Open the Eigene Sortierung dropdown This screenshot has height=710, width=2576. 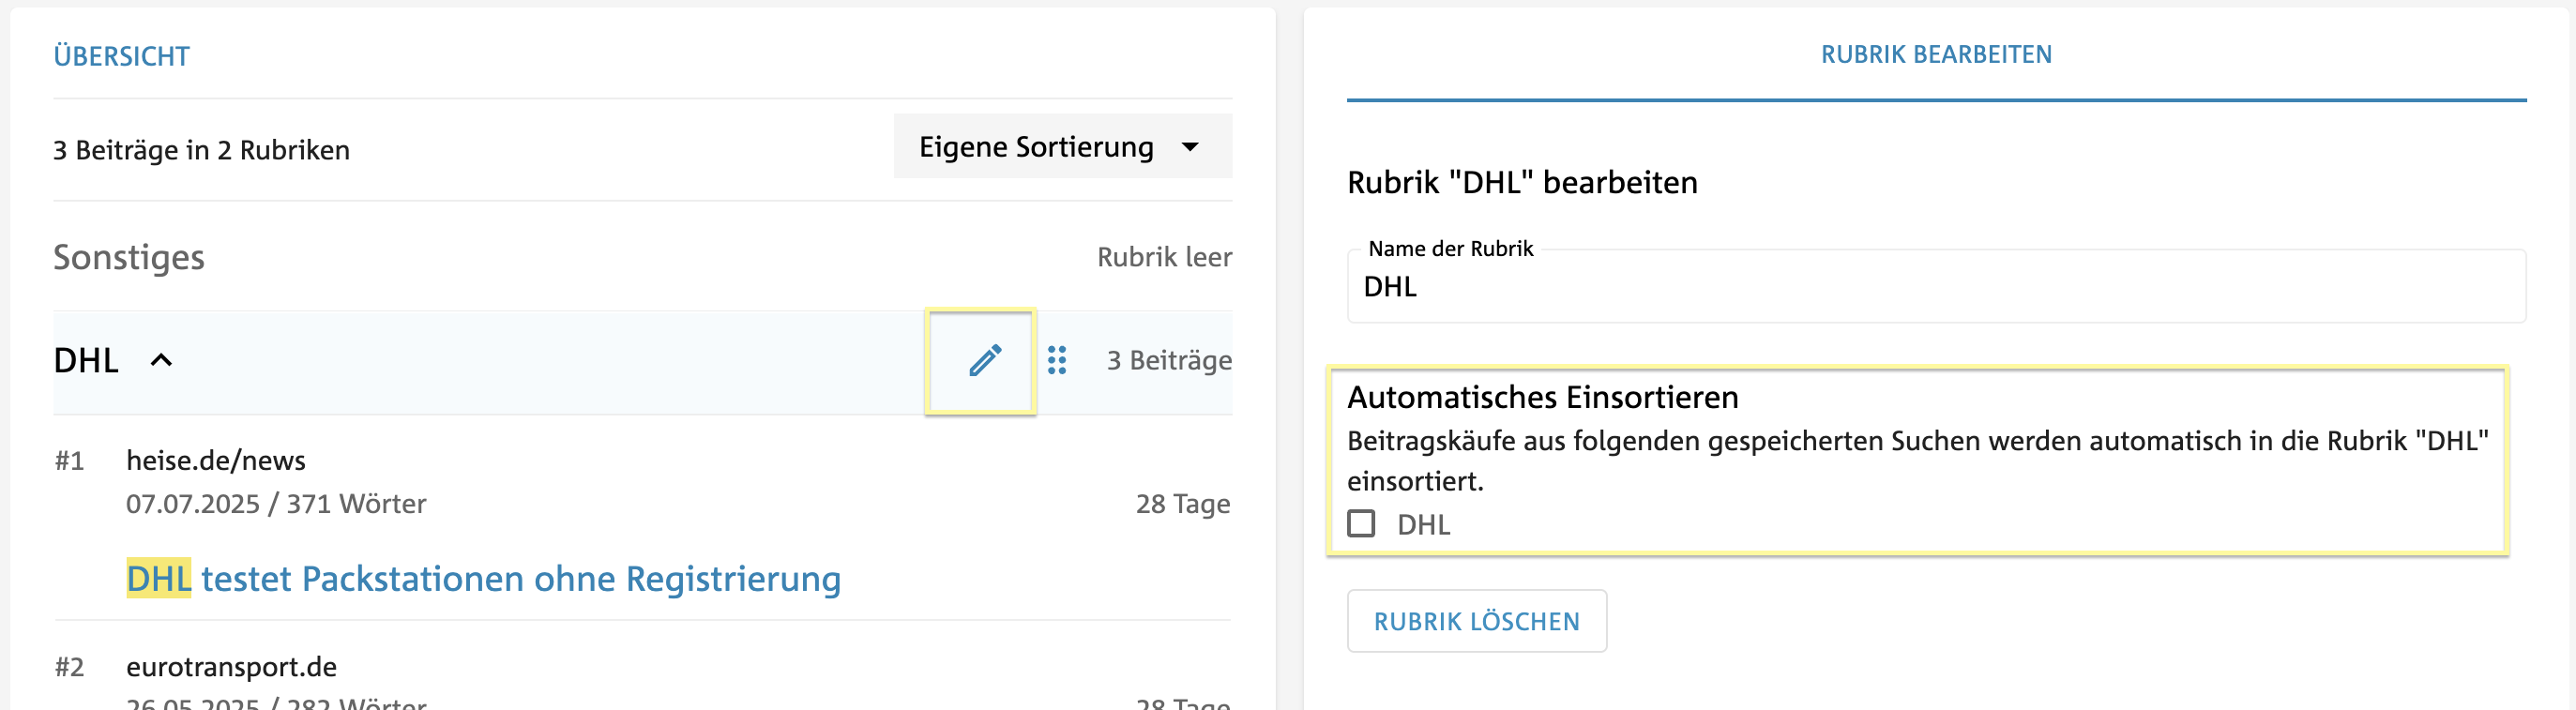coord(1062,146)
